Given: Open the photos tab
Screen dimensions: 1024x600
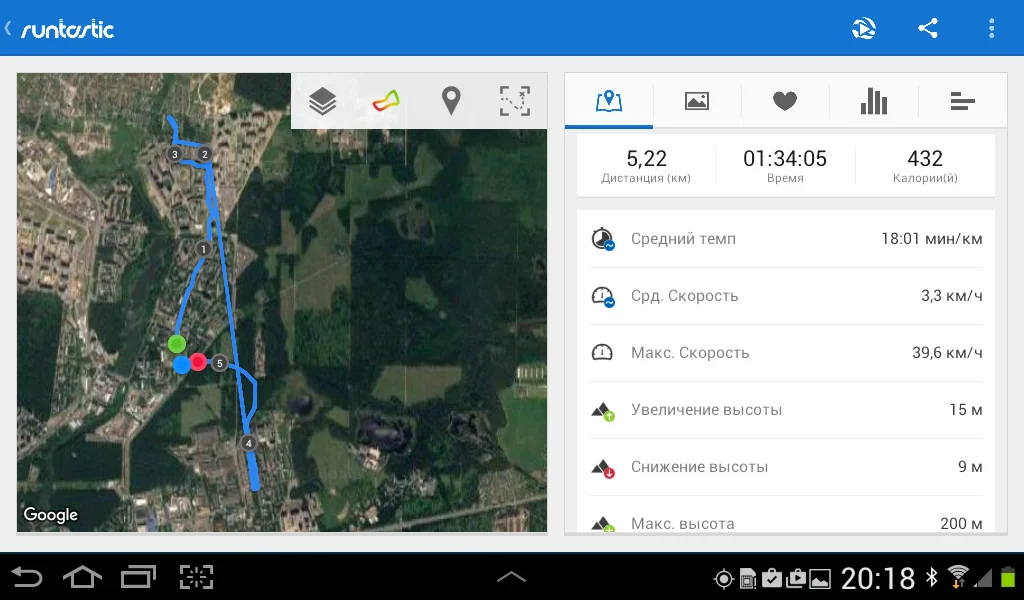Looking at the screenshot, I should pos(697,101).
